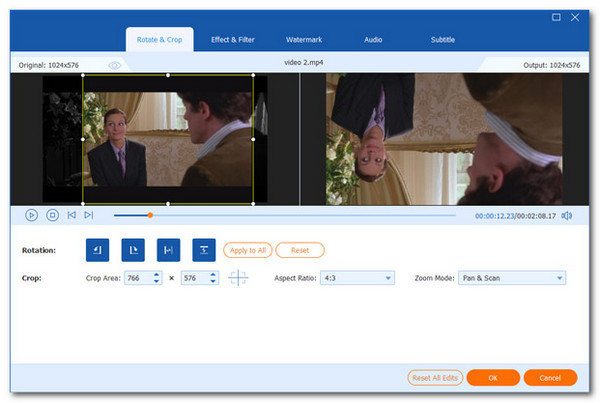This screenshot has height=403, width=600.
Task: Click the bottom-left crop handle
Action: 83,204
